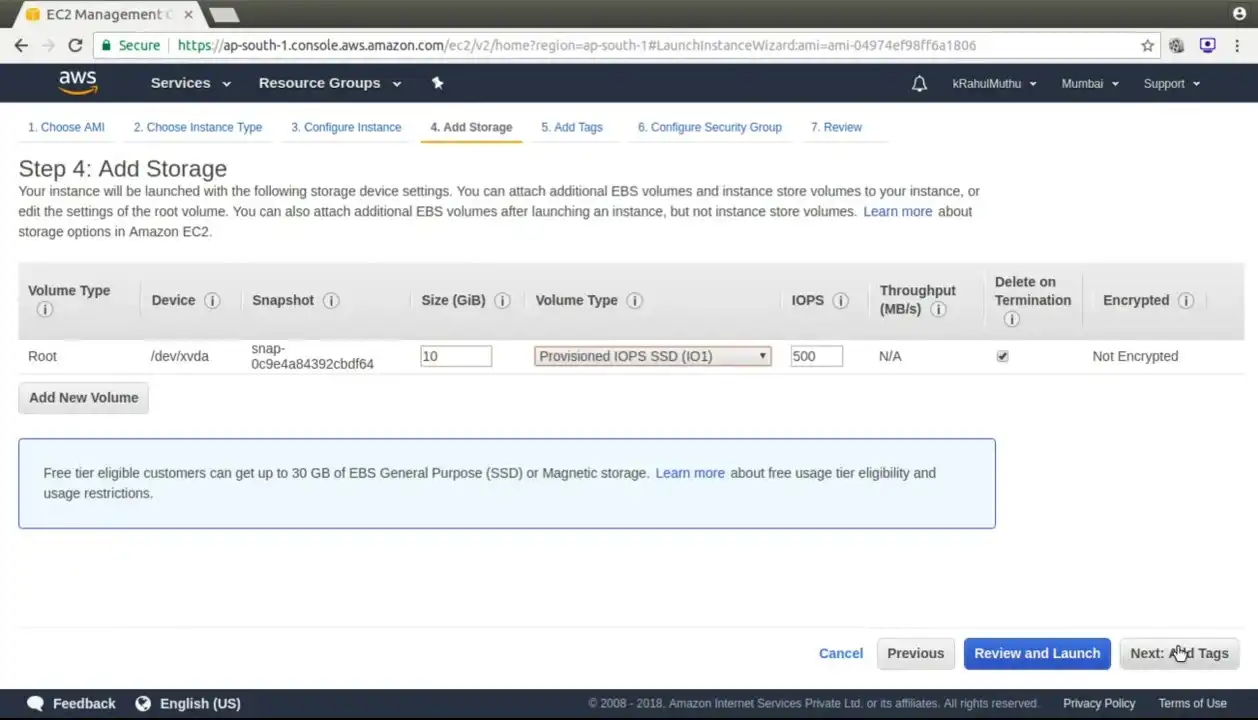Image resolution: width=1258 pixels, height=720 pixels.
Task: Expand the Resource Groups menu
Action: (330, 83)
